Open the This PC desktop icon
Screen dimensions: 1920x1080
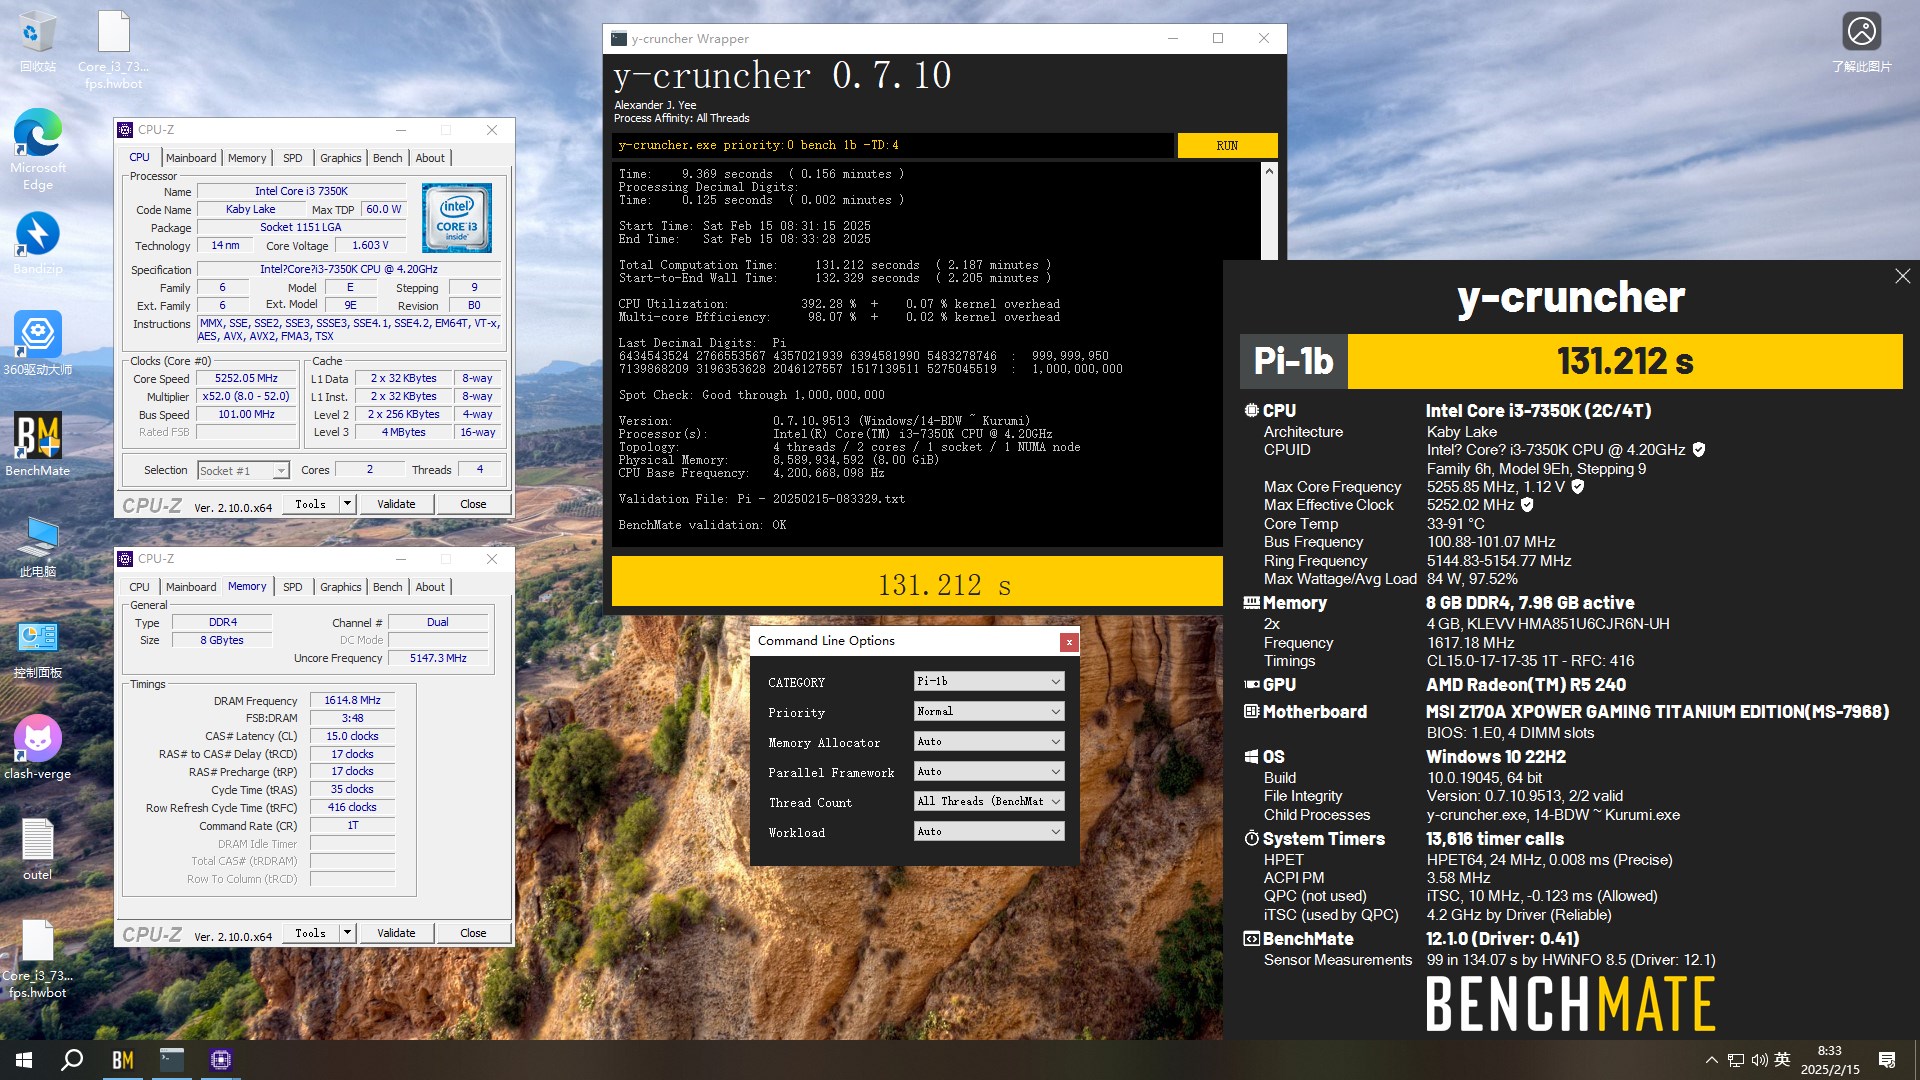coord(38,546)
